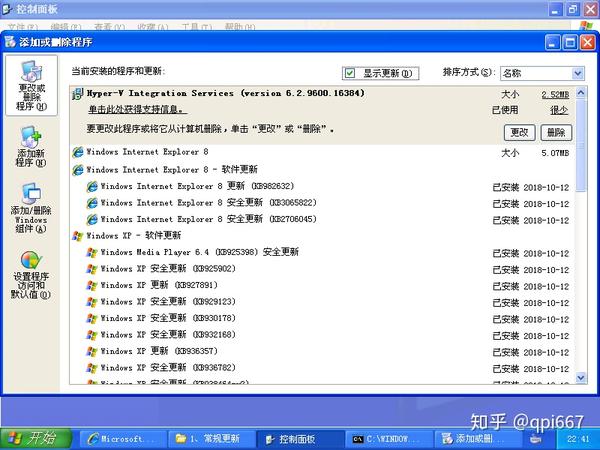This screenshot has height=450, width=600.
Task: Select the IE8 security update KB3065822 icon
Action: tap(92, 203)
